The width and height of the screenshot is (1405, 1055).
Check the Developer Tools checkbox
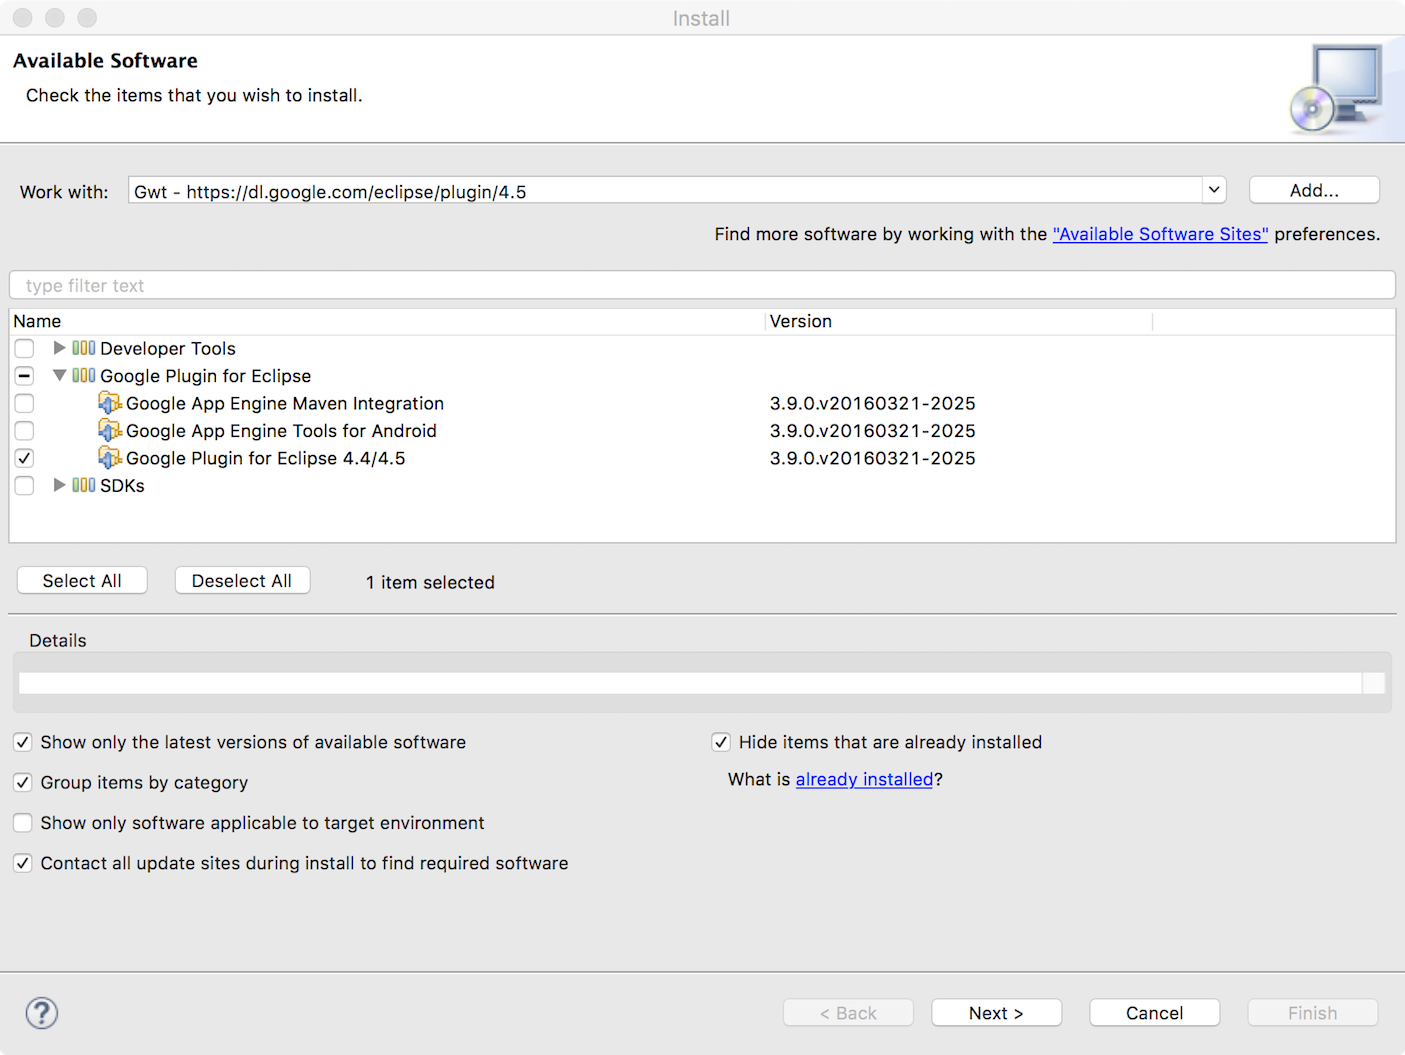coord(24,348)
